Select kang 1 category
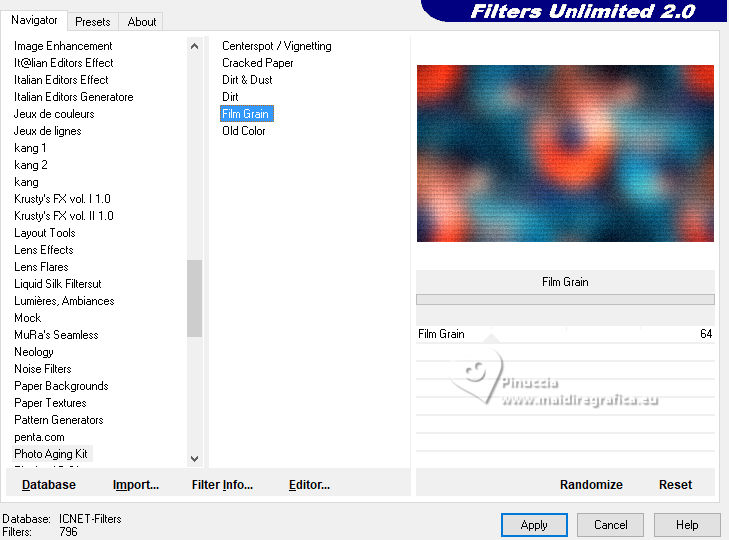The width and height of the screenshot is (729, 540). coord(30,148)
